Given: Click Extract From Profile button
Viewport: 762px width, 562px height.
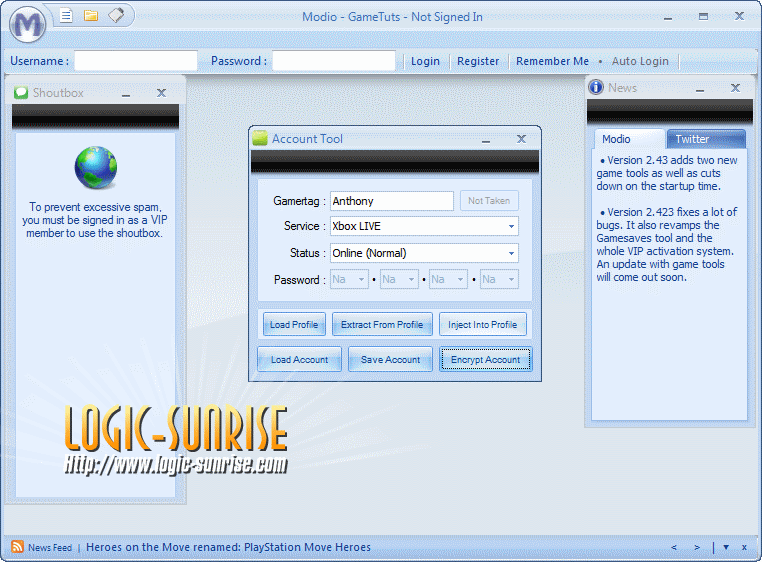Looking at the screenshot, I should pyautogui.click(x=382, y=324).
